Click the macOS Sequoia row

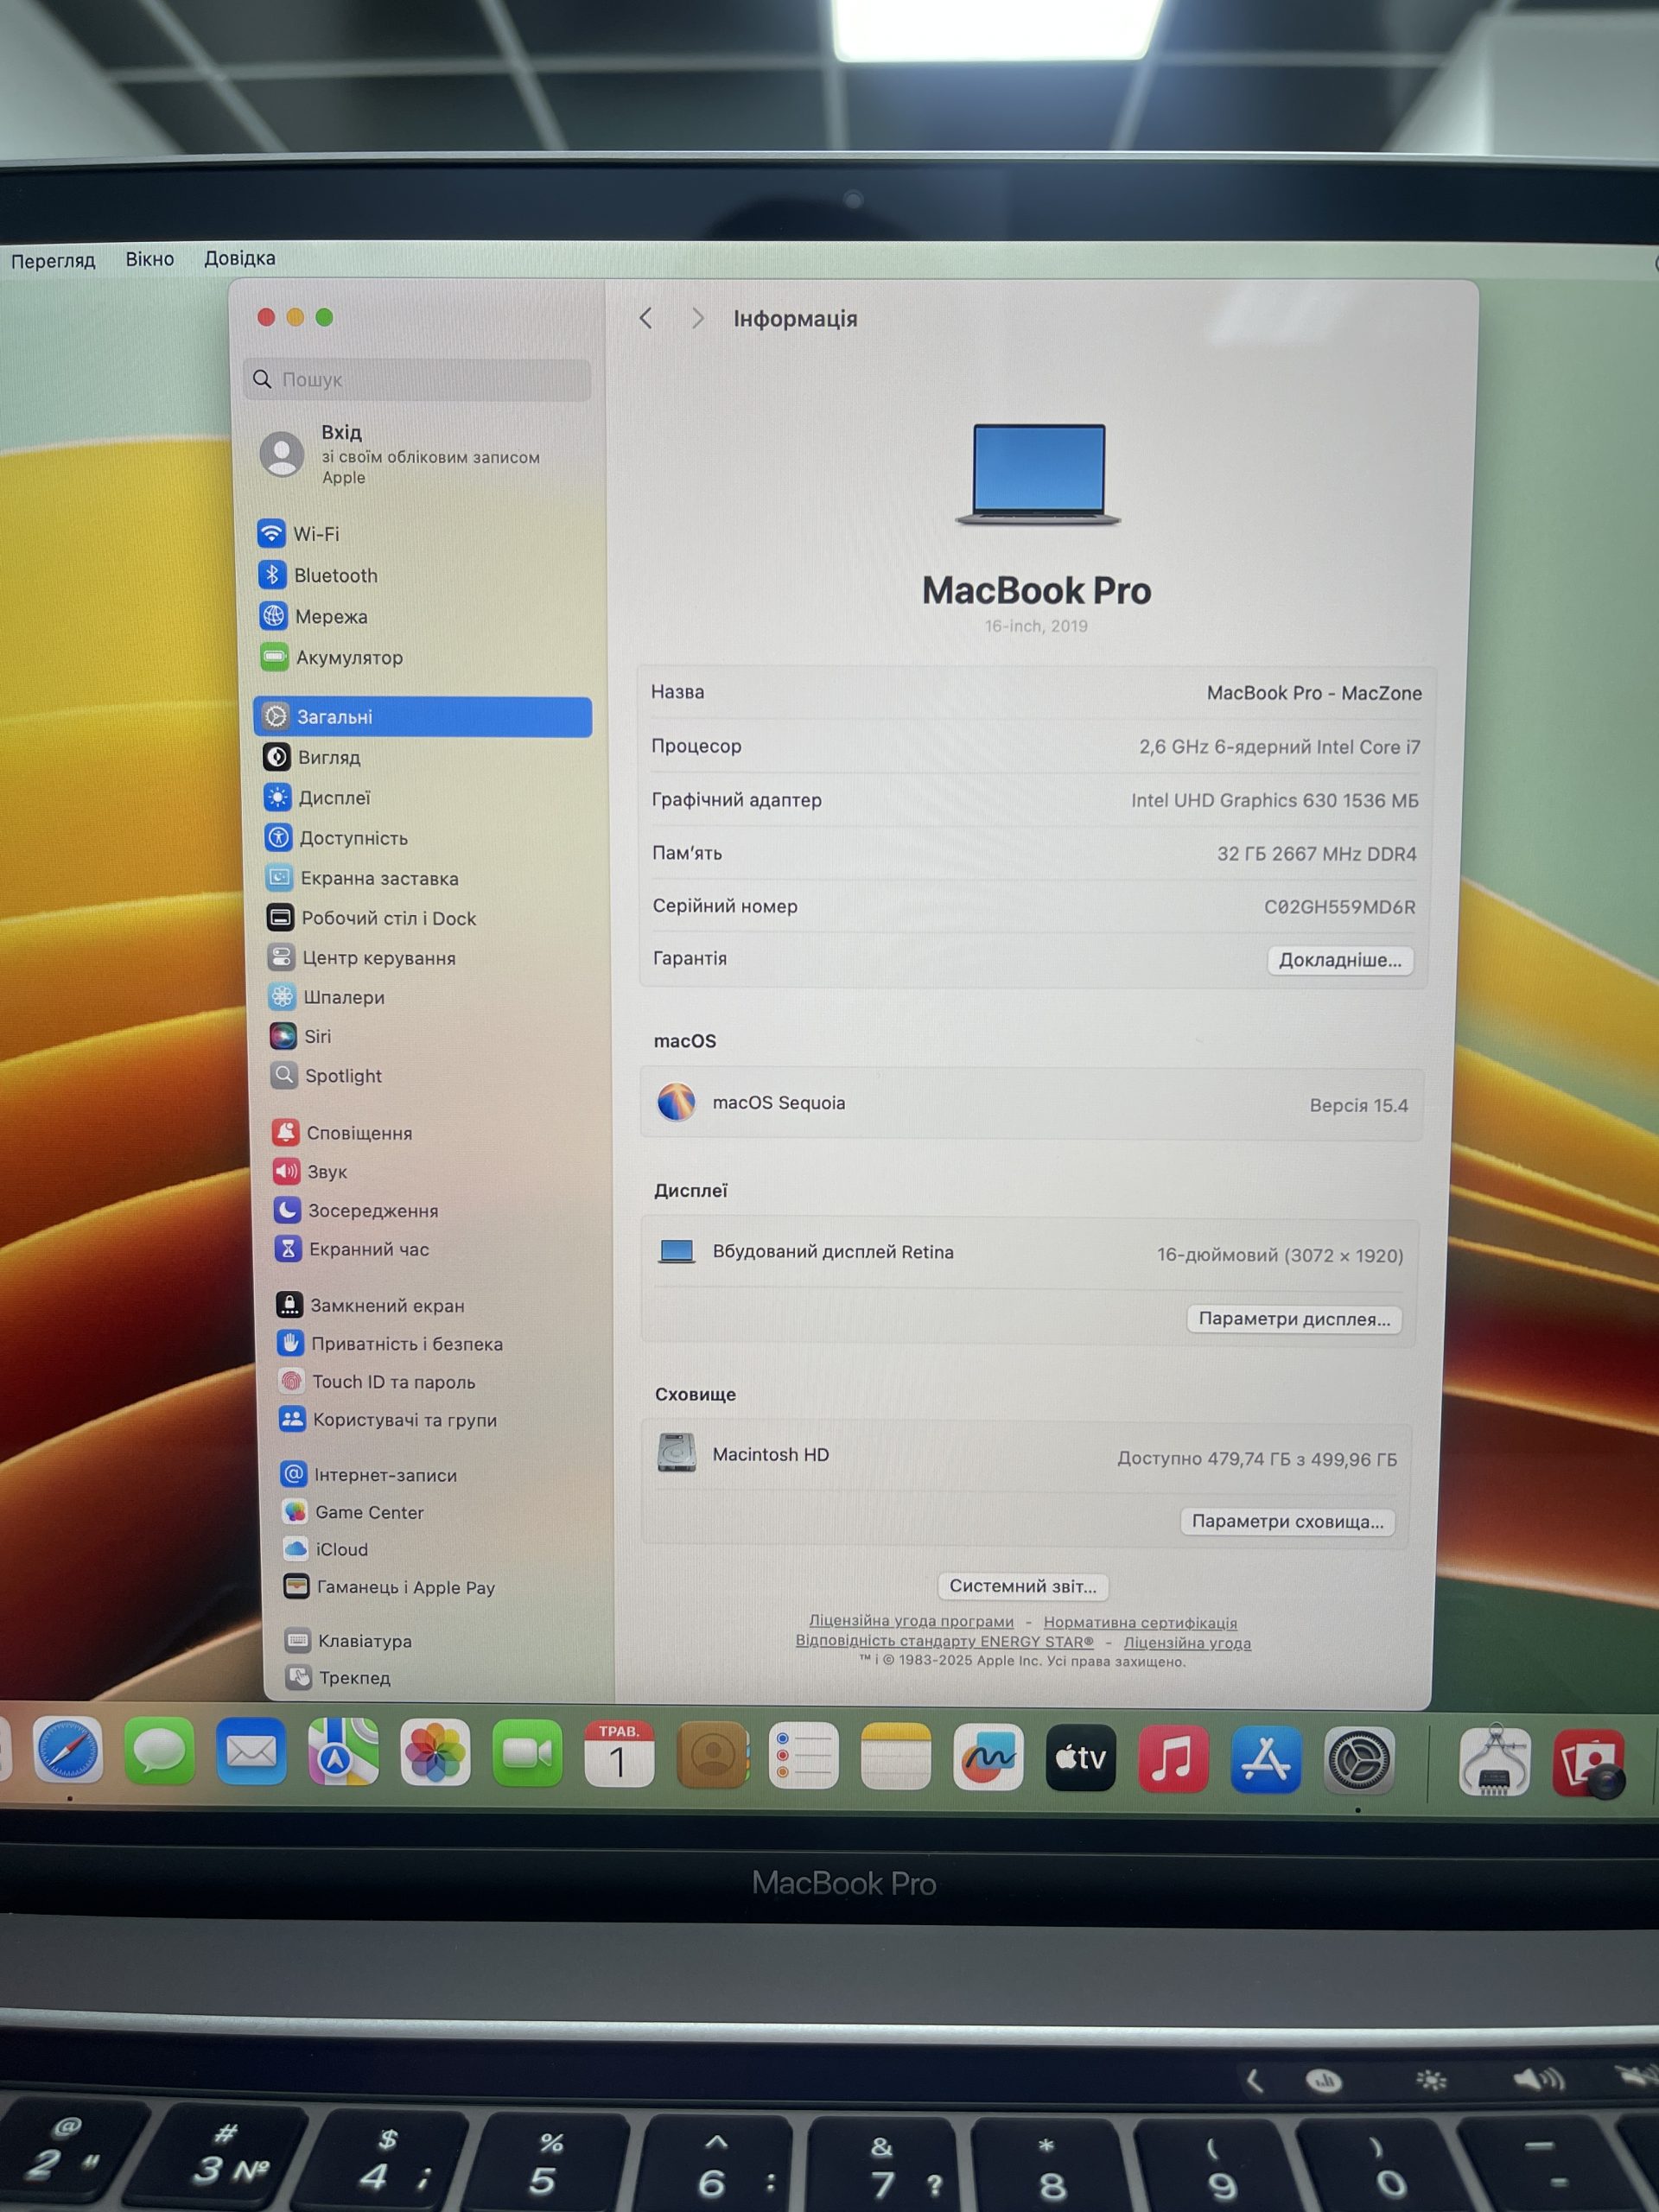click(1031, 1103)
